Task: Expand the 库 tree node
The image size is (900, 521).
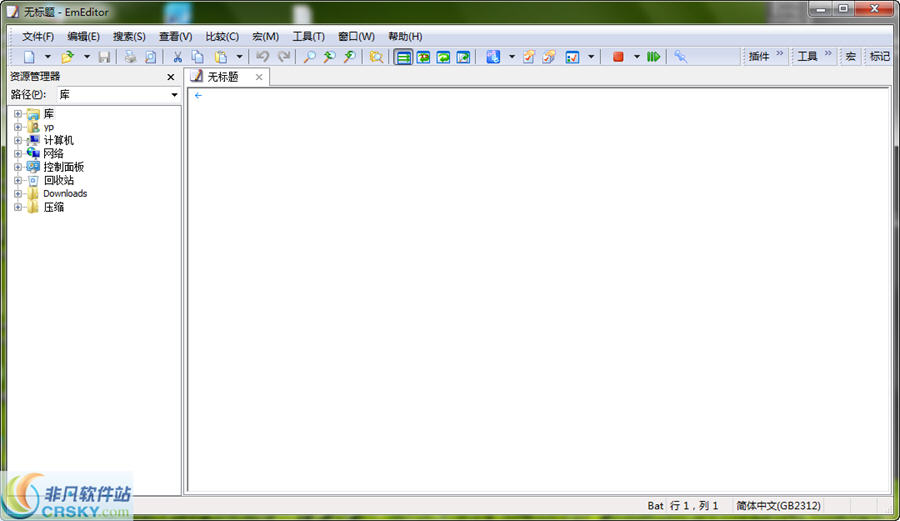Action: [18, 114]
